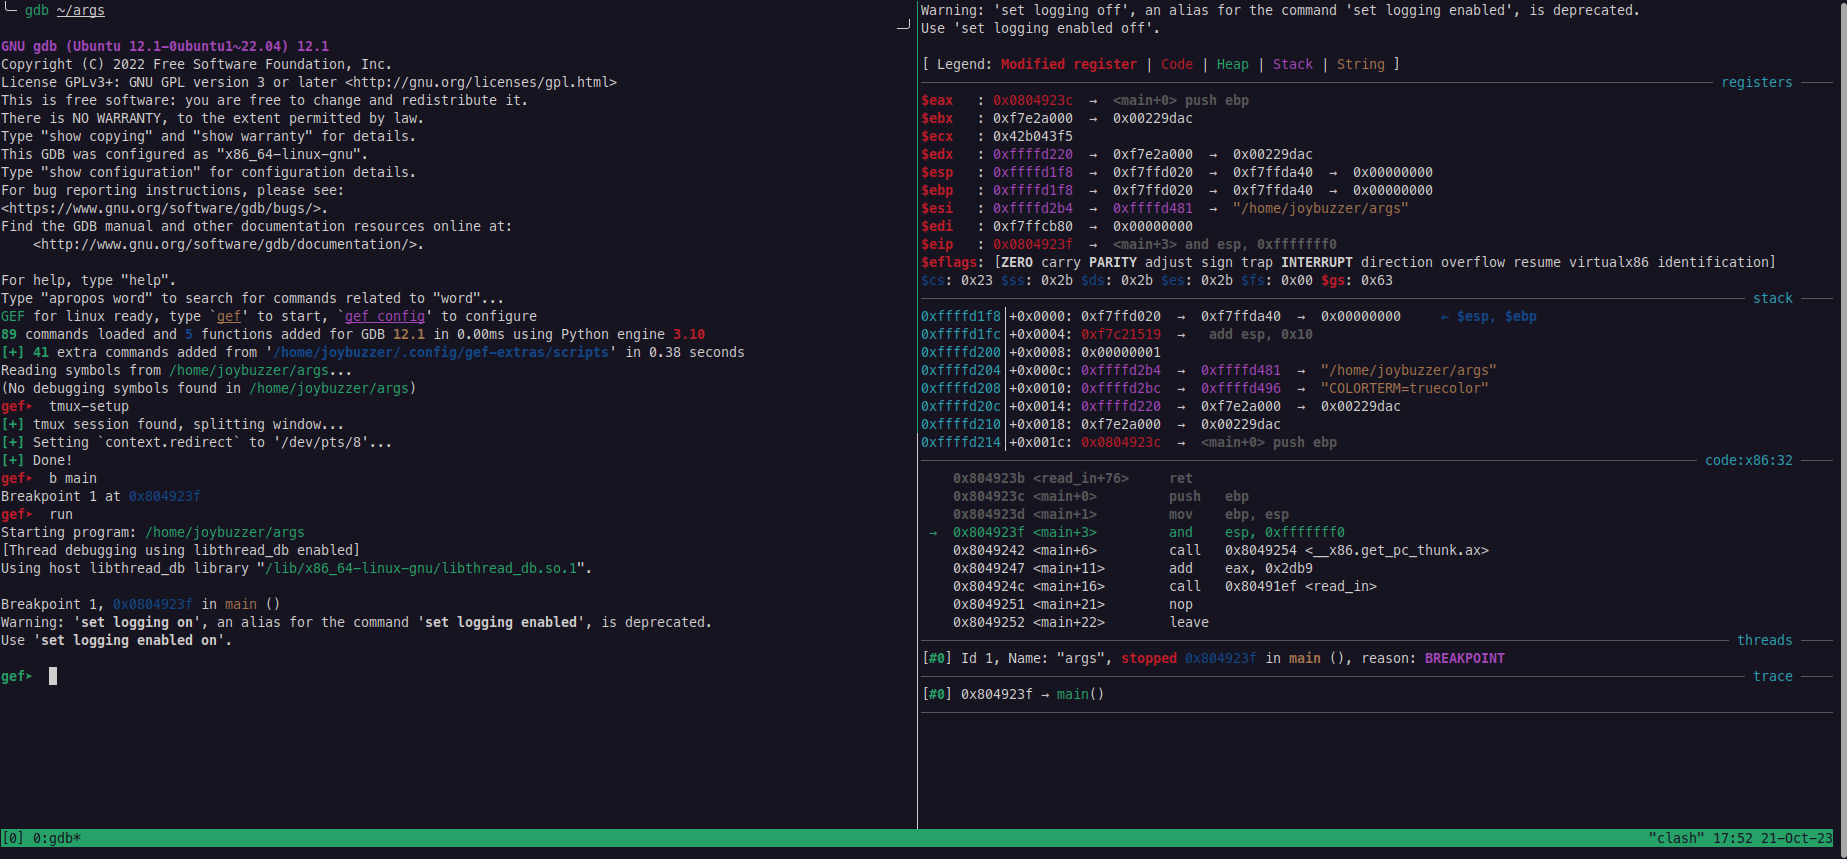This screenshot has height=859, width=1847.
Task: Click the BREAKPOINT reason text in threads
Action: (1465, 658)
